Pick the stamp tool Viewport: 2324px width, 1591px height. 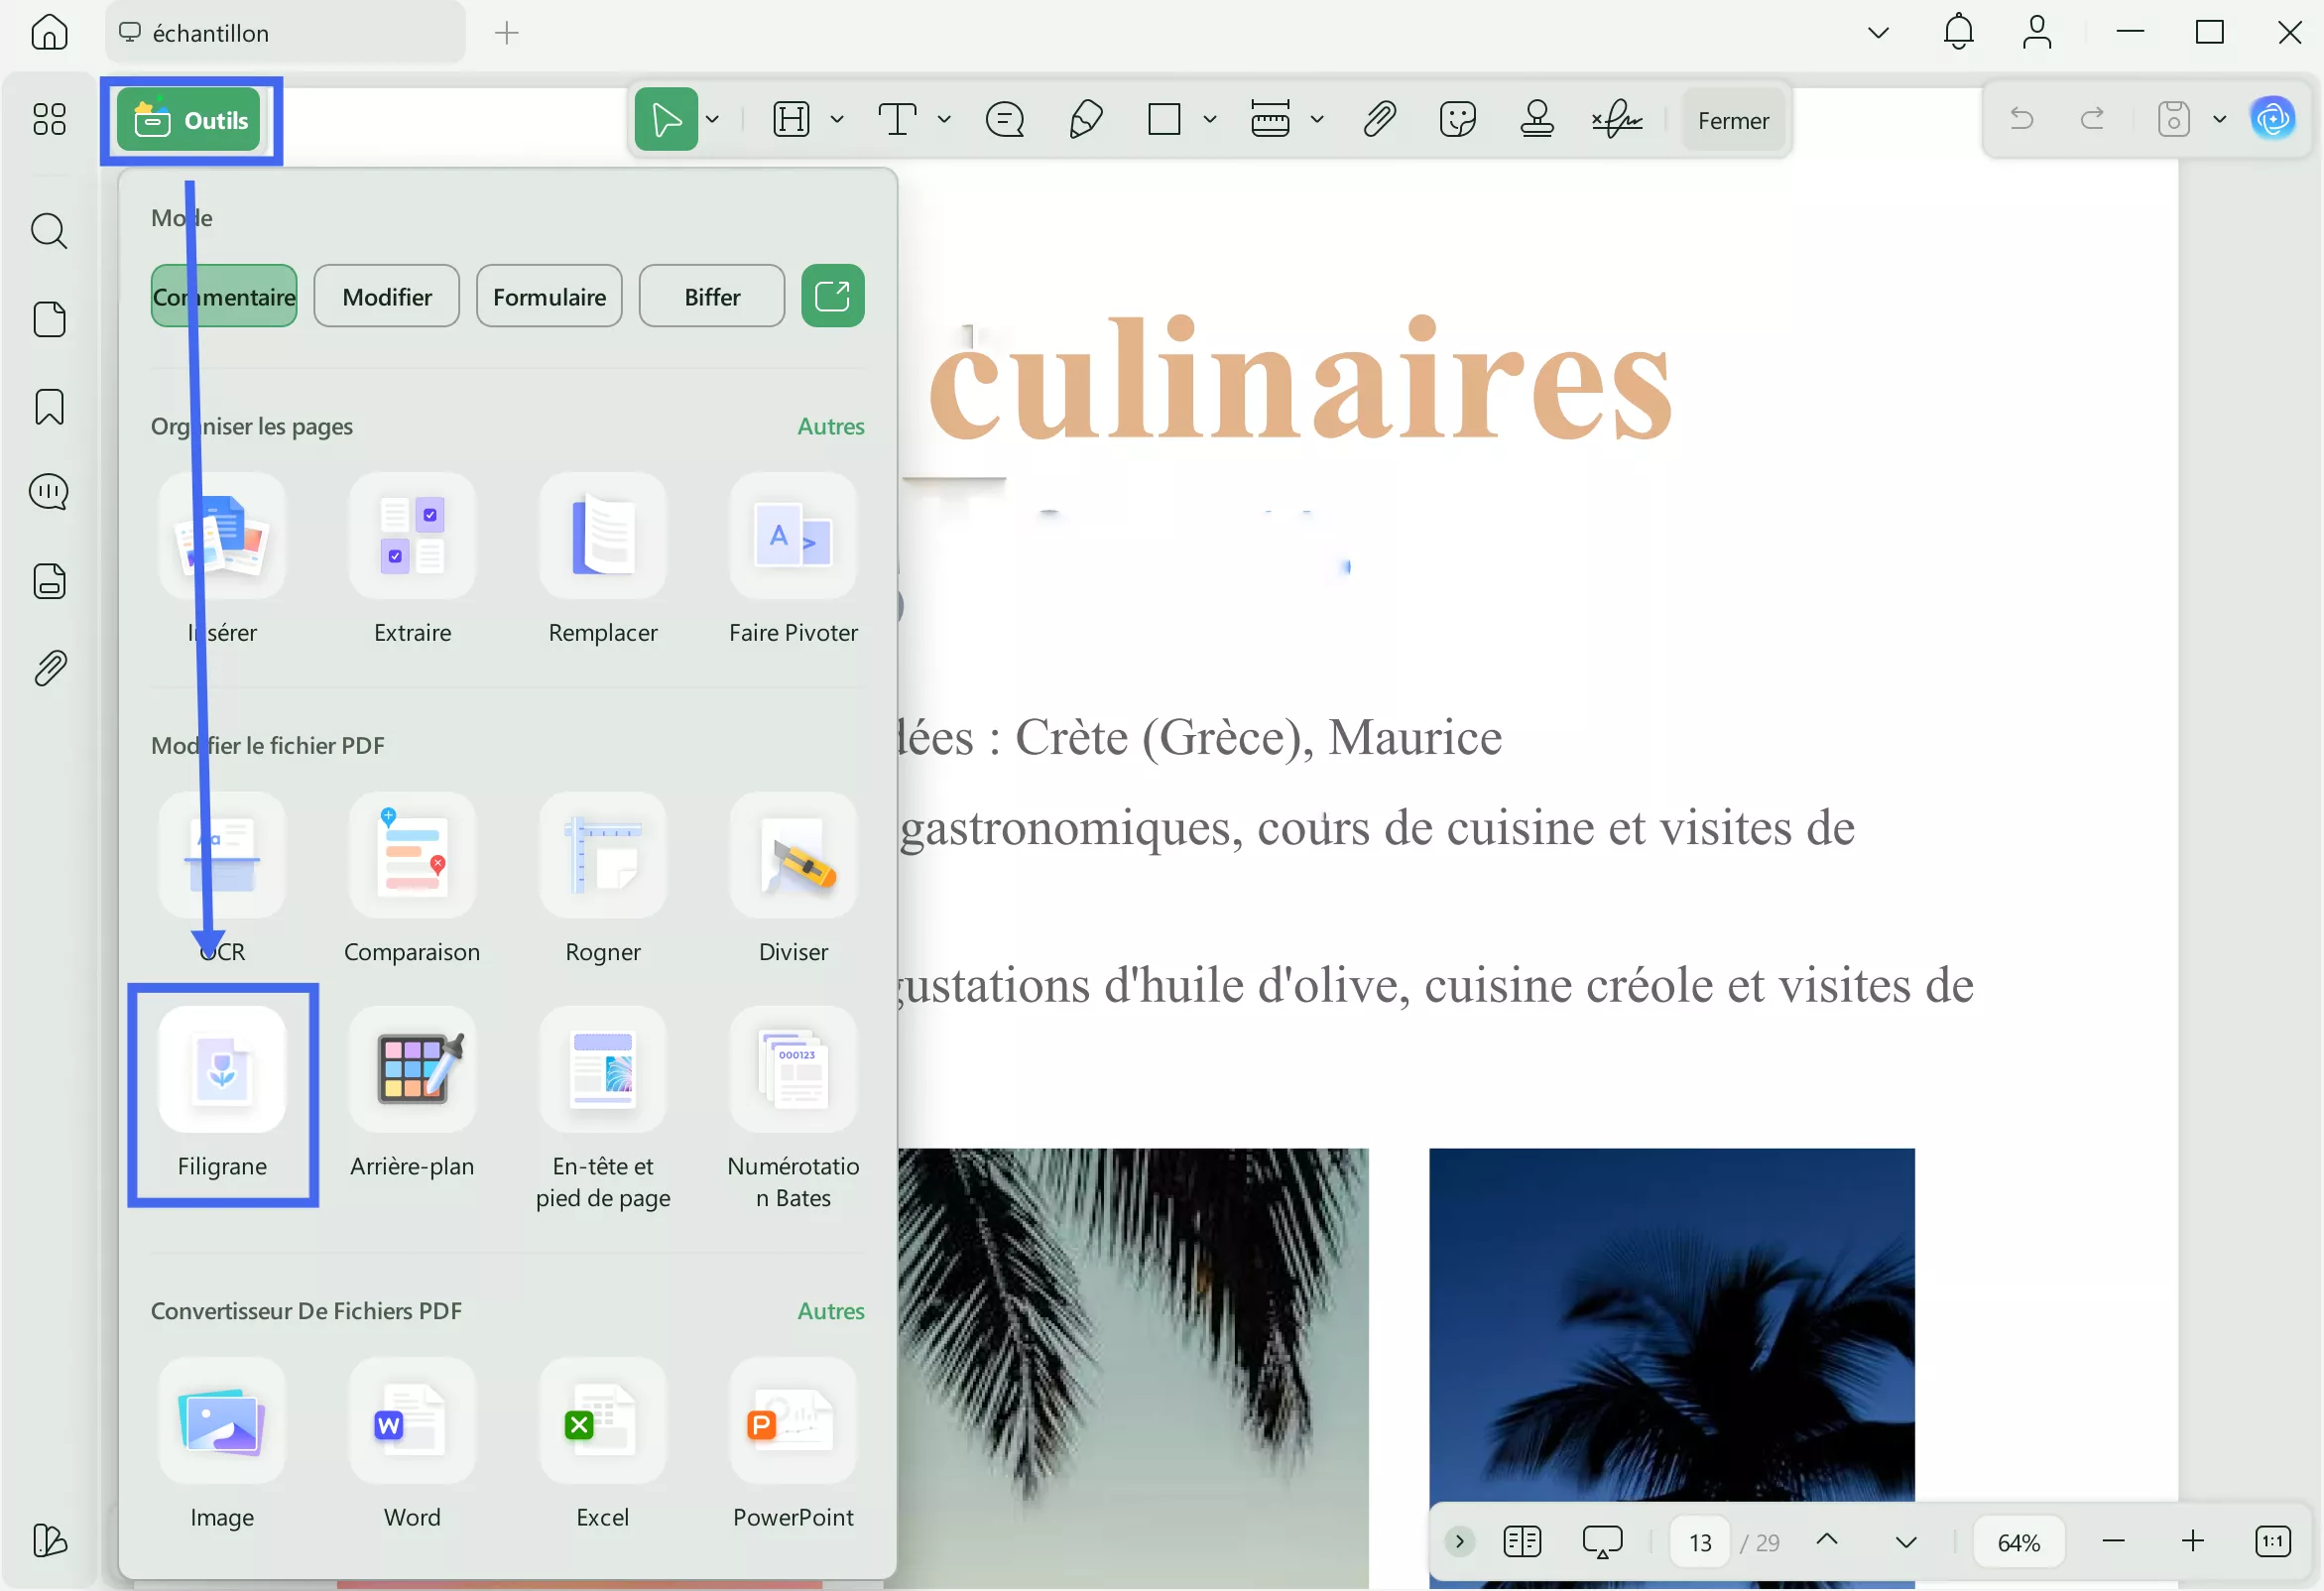click(x=1537, y=119)
